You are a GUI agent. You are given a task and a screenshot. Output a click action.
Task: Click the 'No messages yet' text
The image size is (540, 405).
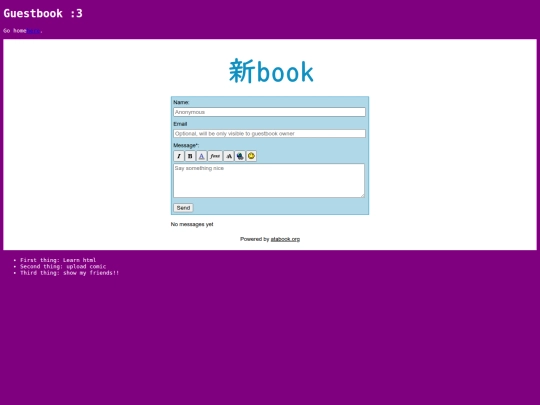pyautogui.click(x=192, y=224)
